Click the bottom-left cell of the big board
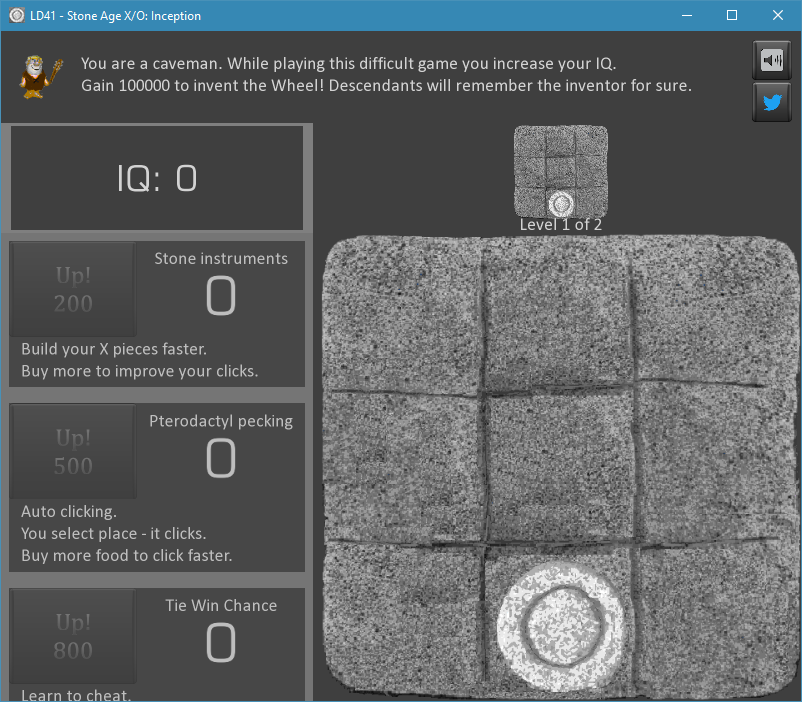Image resolution: width=802 pixels, height=702 pixels. point(404,619)
